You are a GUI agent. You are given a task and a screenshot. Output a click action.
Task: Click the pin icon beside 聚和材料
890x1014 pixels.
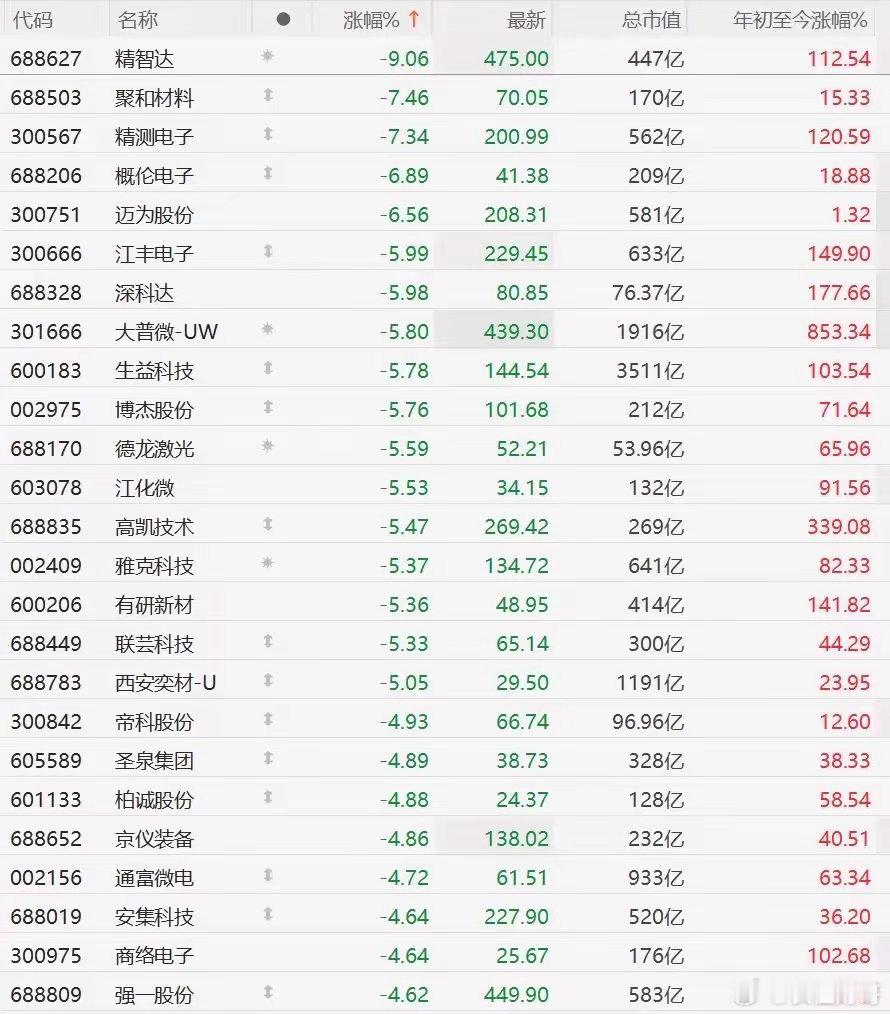[268, 96]
